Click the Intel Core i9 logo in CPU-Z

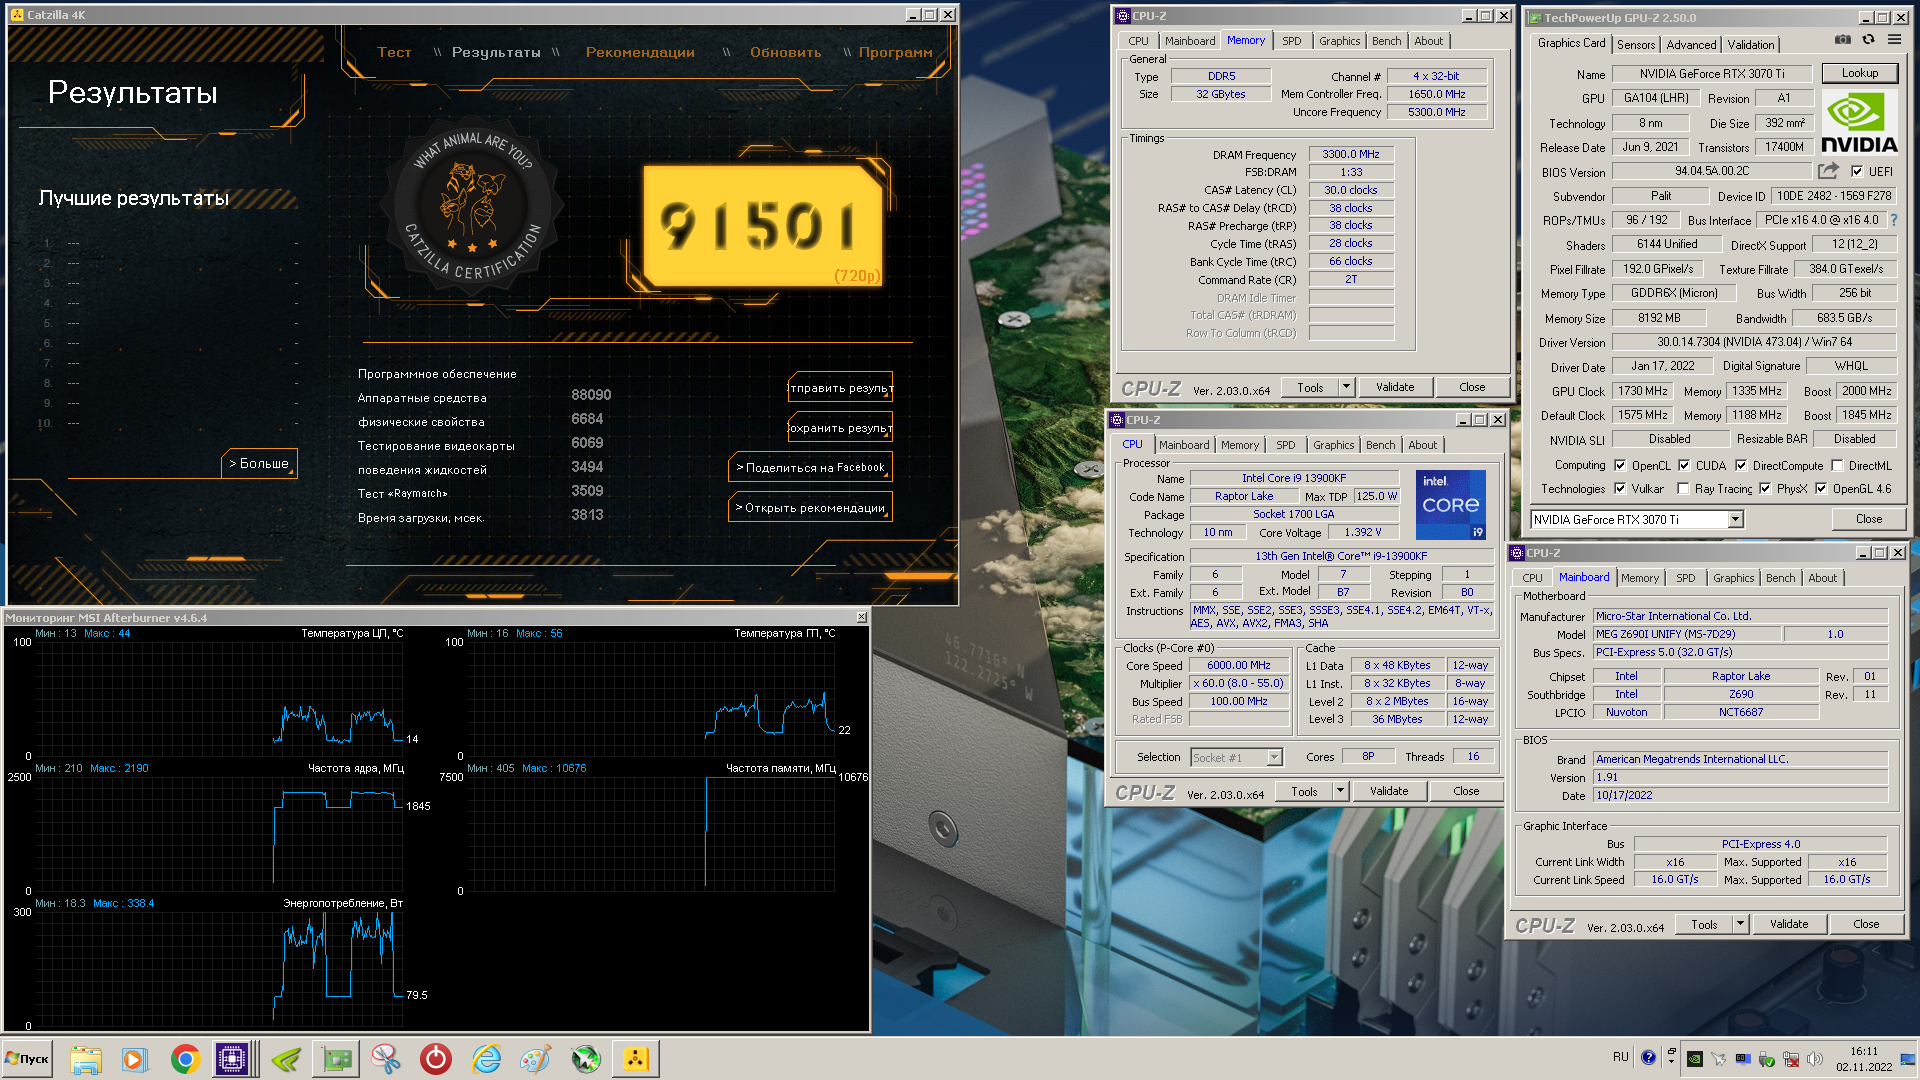click(1451, 505)
